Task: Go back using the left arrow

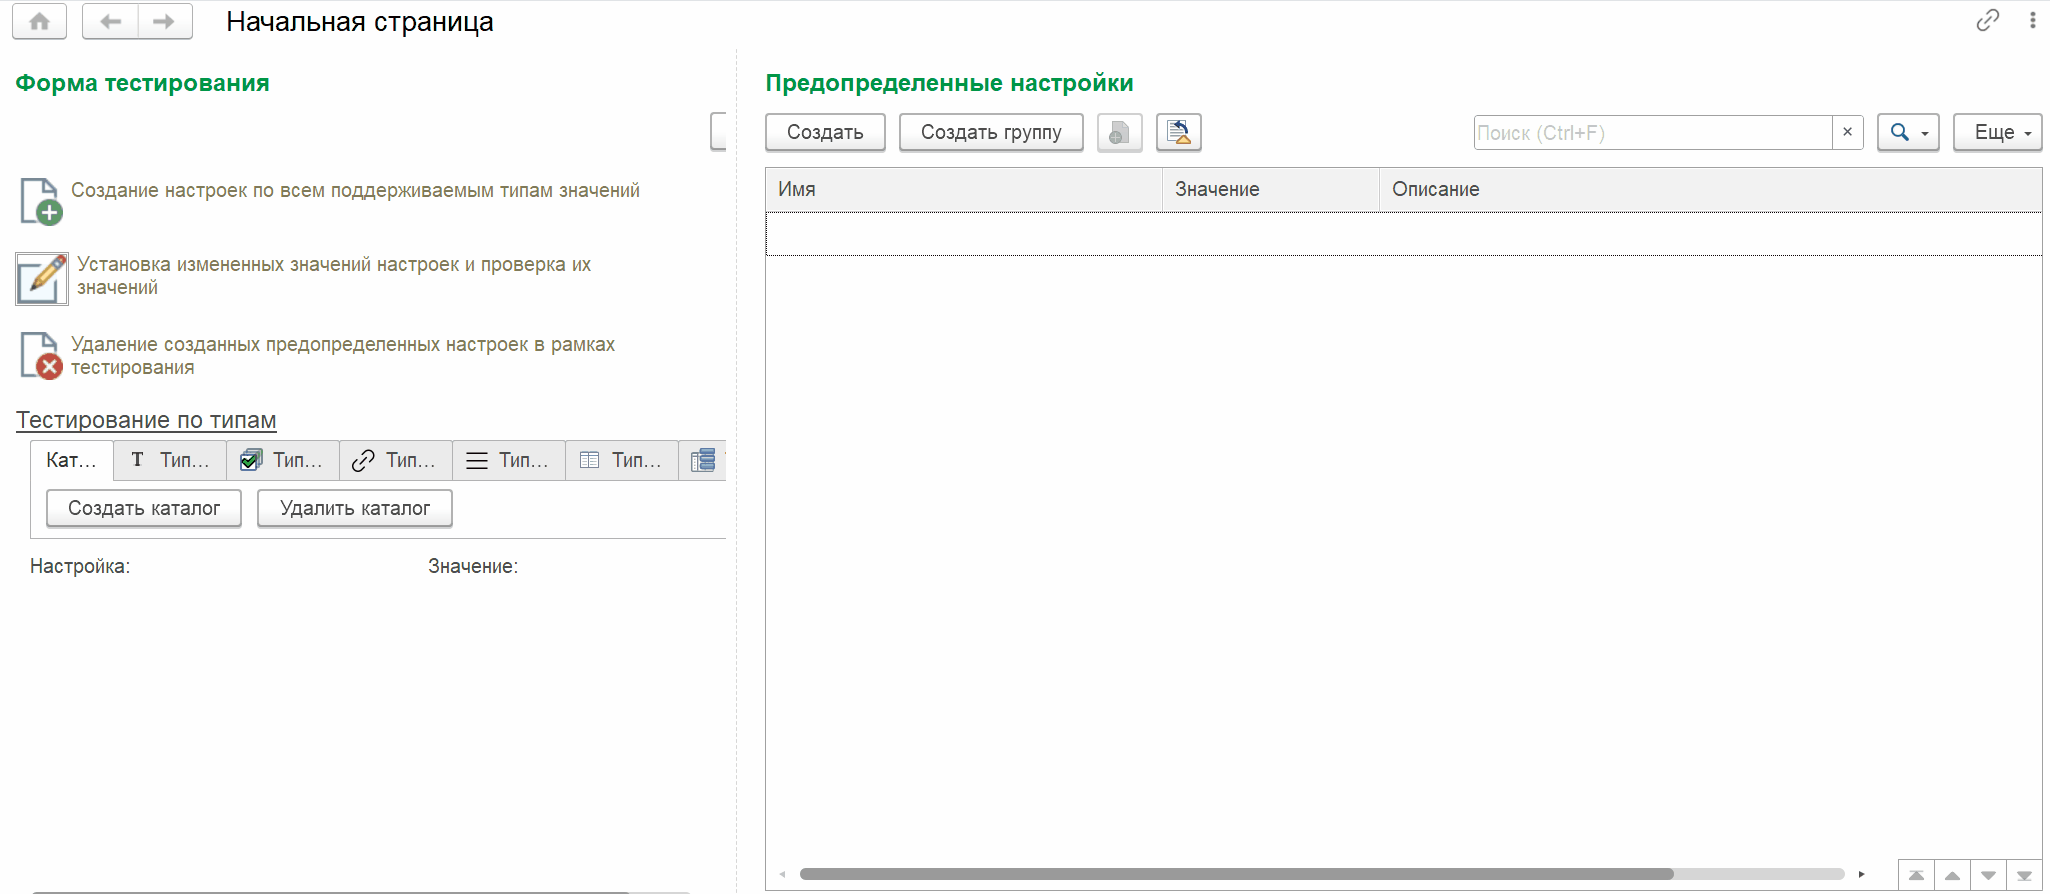Action: click(x=110, y=21)
